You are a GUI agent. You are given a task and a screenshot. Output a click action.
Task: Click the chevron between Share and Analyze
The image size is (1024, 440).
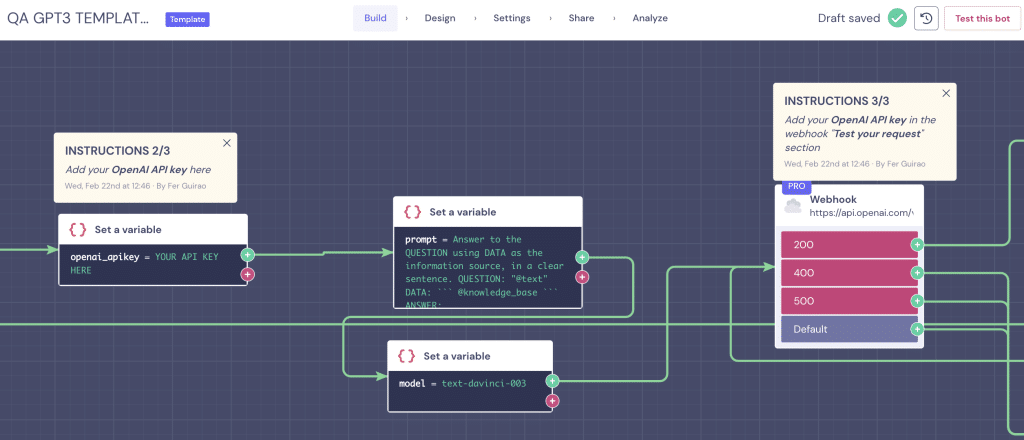[x=614, y=18]
